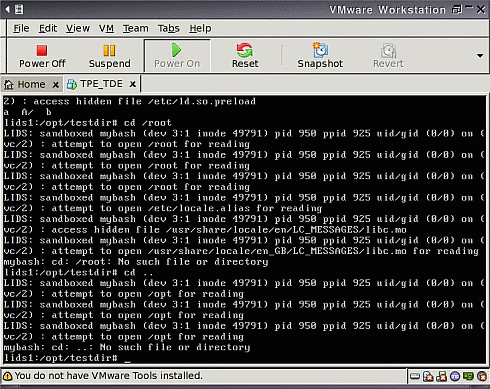The width and height of the screenshot is (490, 389).
Task: Click the red Power Off icon
Action: pyautogui.click(x=42, y=51)
